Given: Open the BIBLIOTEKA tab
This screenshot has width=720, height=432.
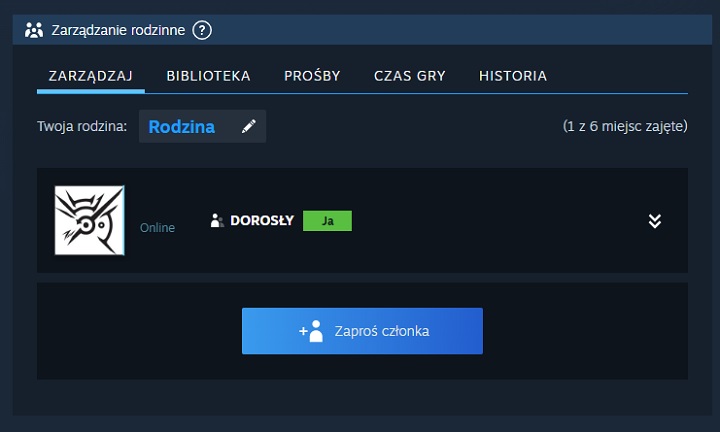Looking at the screenshot, I should pos(208,76).
